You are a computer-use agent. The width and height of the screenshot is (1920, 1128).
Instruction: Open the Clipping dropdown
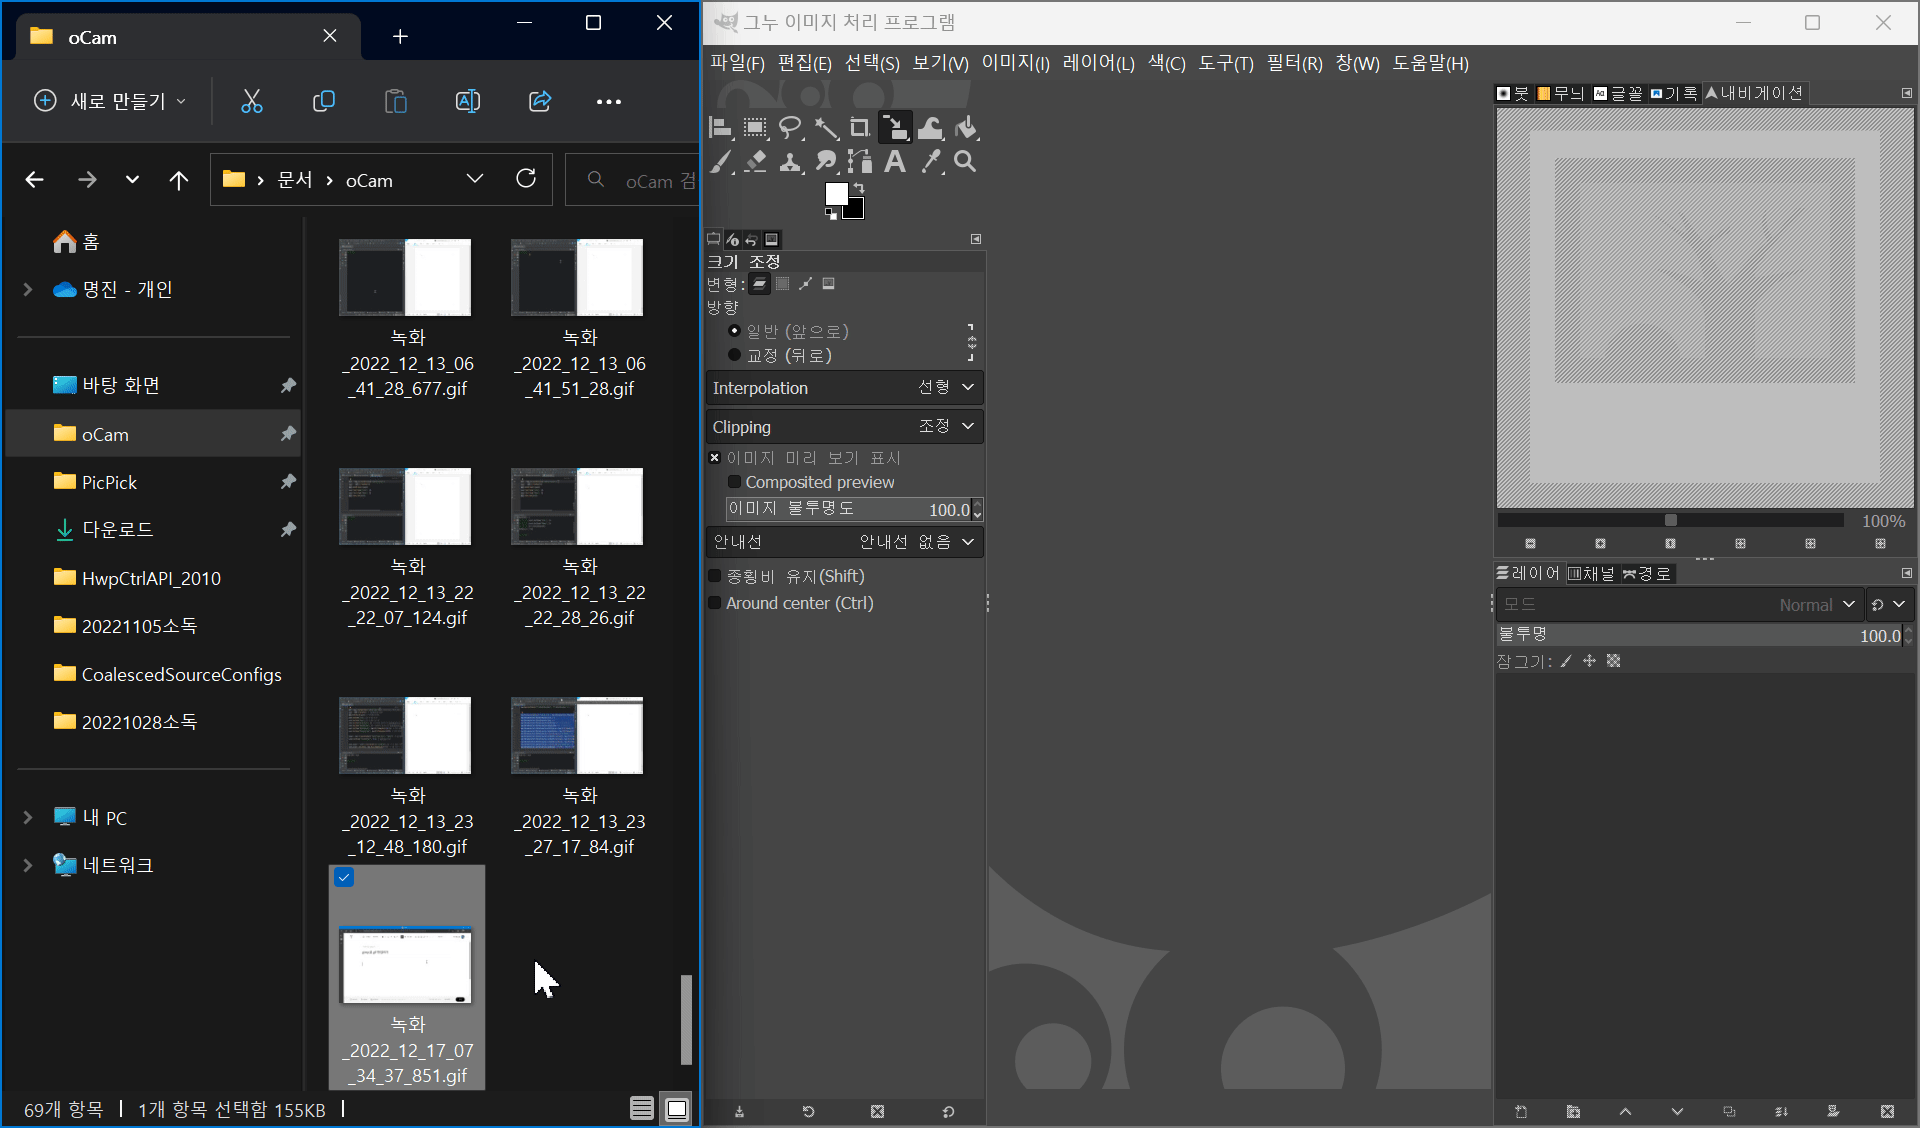pyautogui.click(x=845, y=427)
